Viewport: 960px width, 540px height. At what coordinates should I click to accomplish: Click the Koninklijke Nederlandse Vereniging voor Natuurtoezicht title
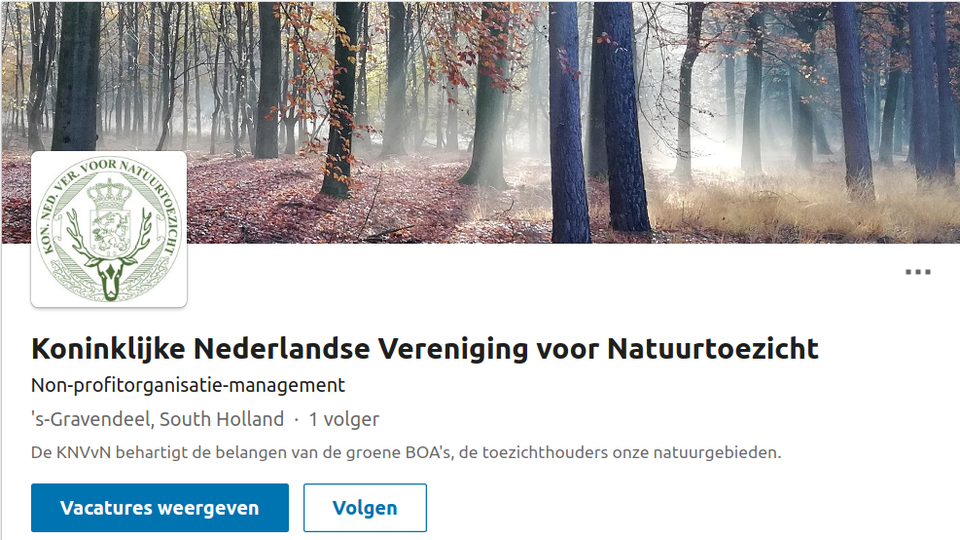click(x=425, y=349)
